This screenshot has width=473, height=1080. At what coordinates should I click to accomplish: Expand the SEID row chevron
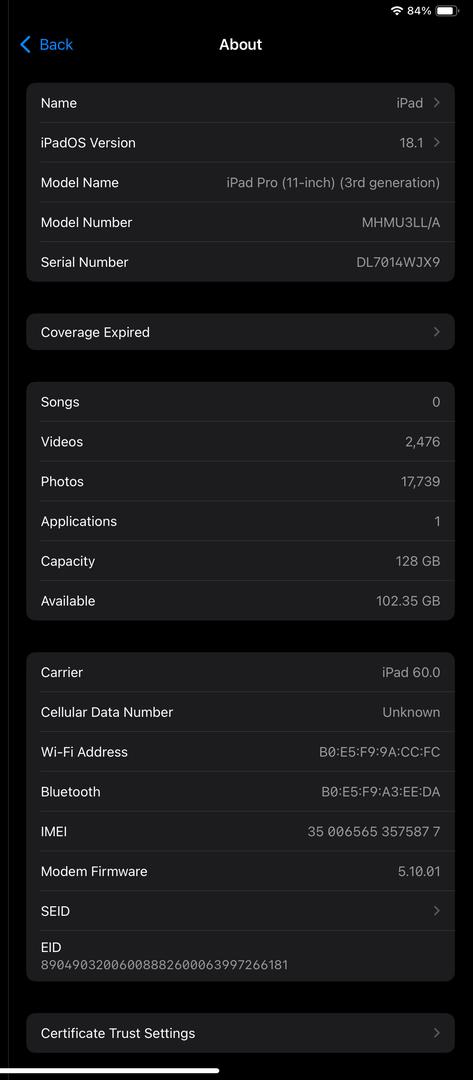tap(437, 911)
